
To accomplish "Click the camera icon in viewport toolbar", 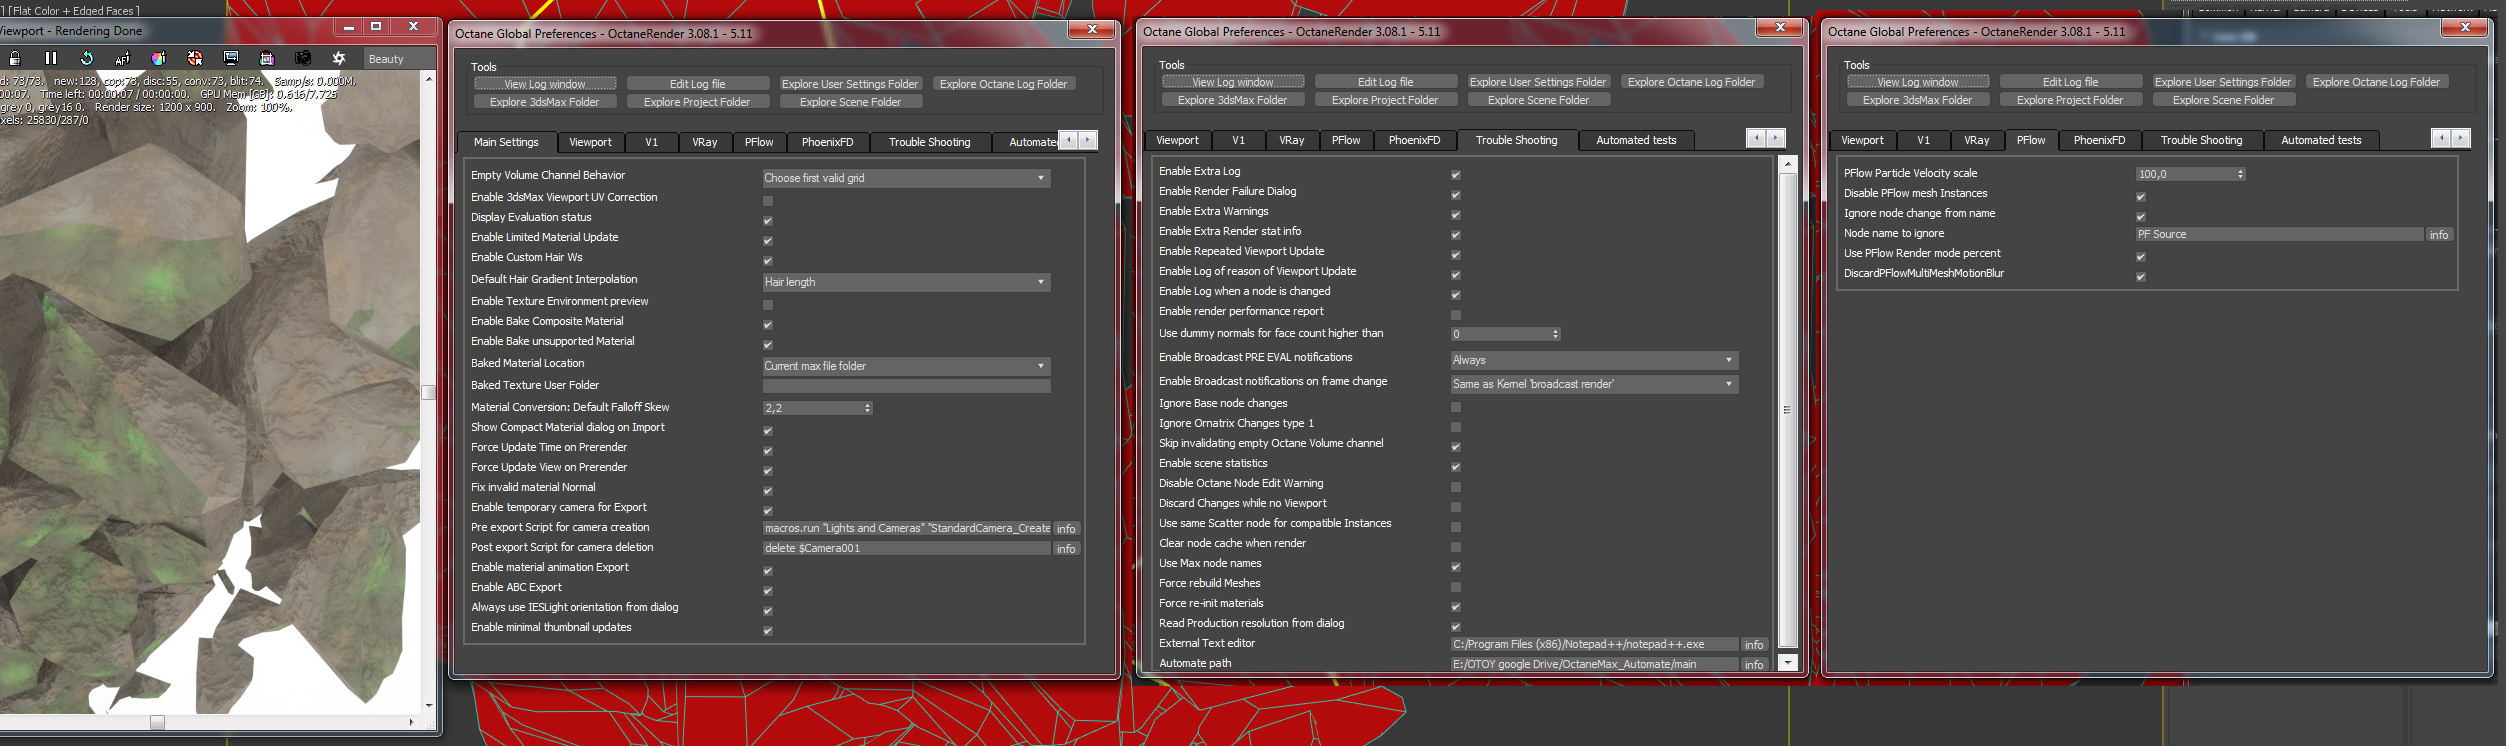I will point(303,58).
